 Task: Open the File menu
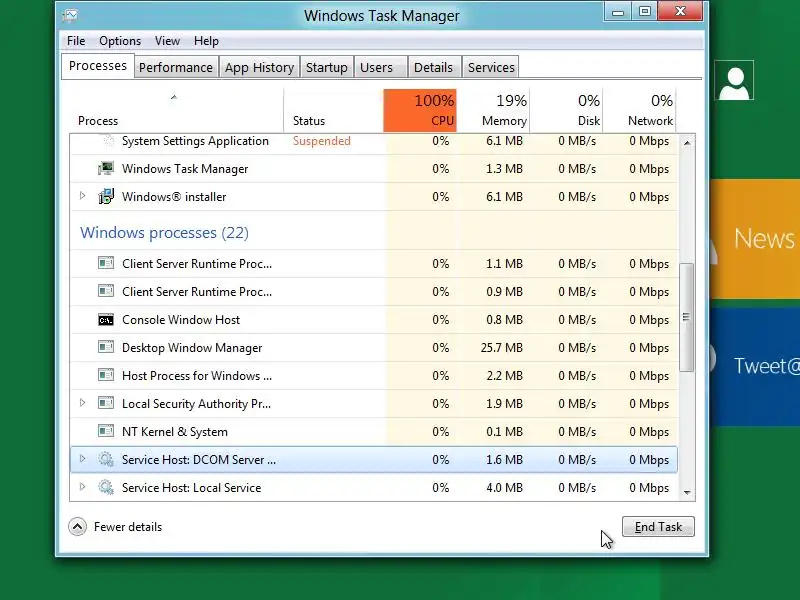pos(76,41)
